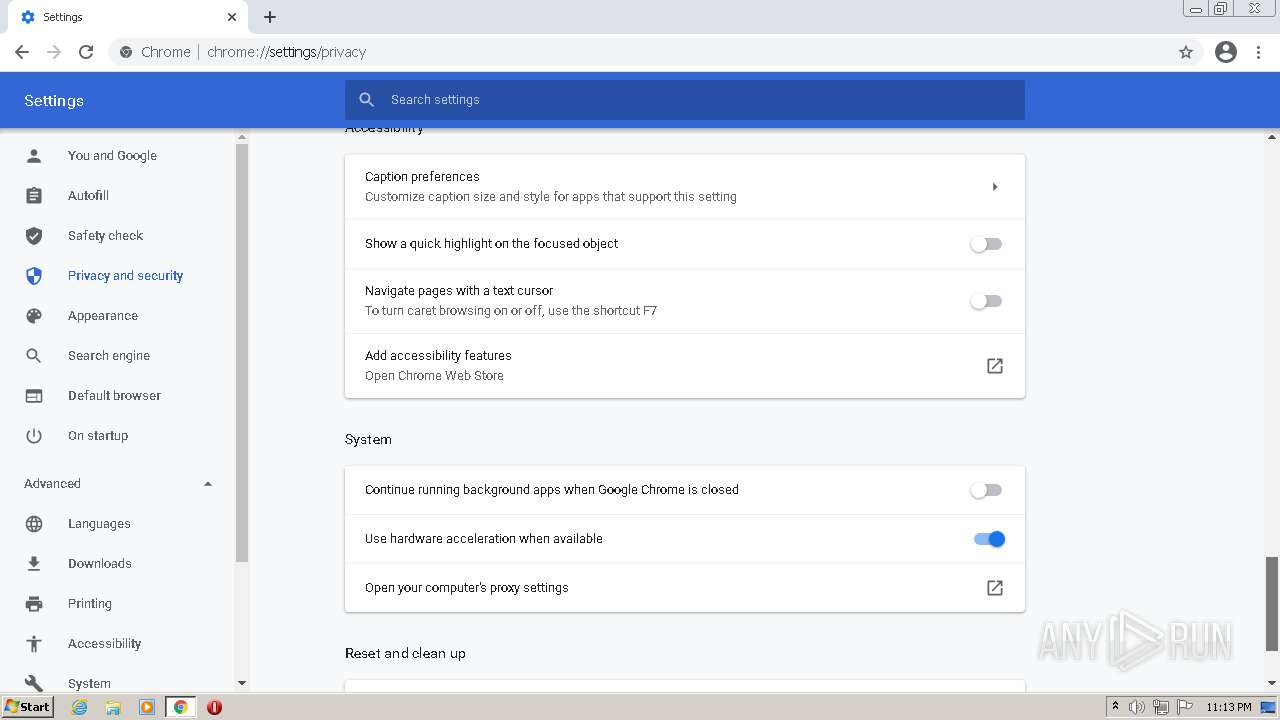Viewport: 1280px width, 720px height.
Task: Disable Use hardware acceleration when available
Action: (989, 539)
